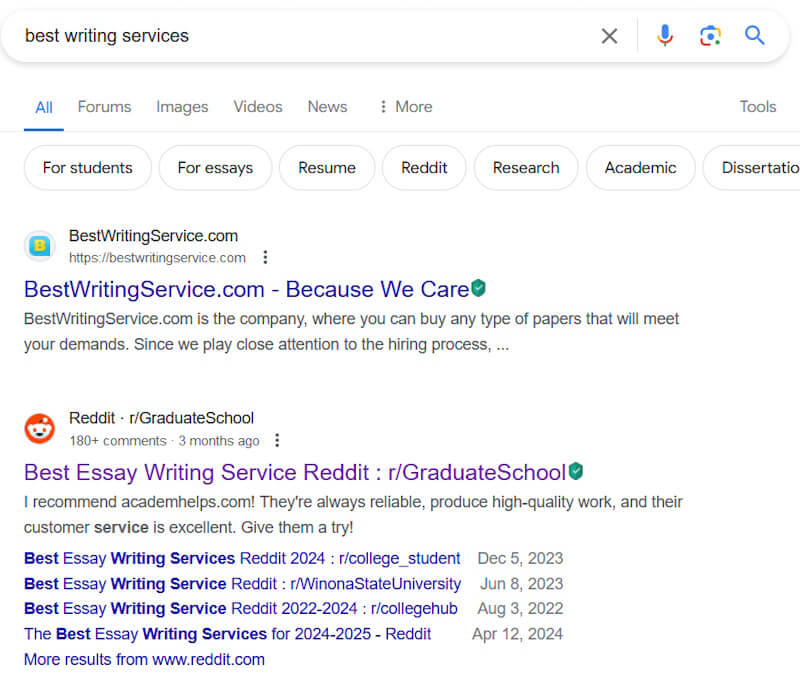
Task: Select the All results tab
Action: tap(44, 107)
